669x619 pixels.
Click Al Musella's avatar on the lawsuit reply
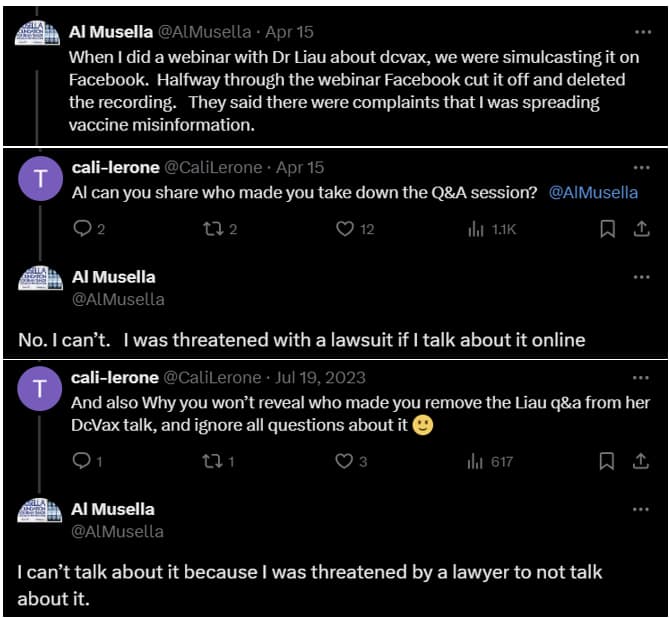[x=39, y=285]
